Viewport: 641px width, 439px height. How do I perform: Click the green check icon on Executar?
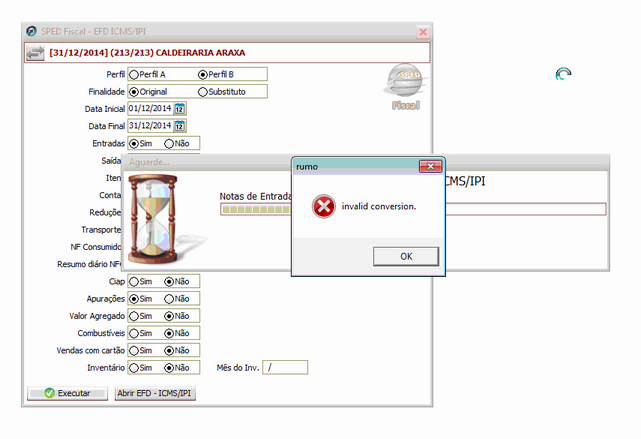click(49, 393)
